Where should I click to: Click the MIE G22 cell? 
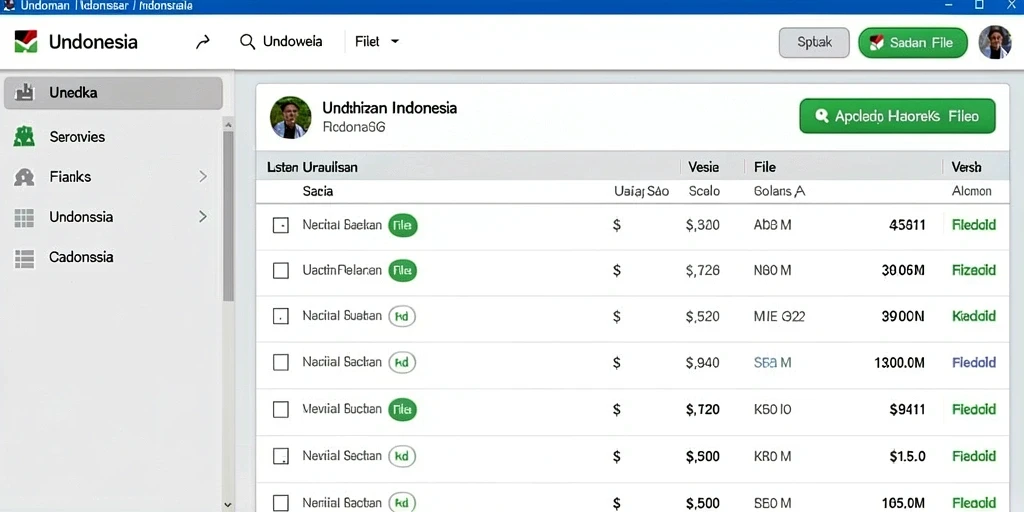pos(779,317)
